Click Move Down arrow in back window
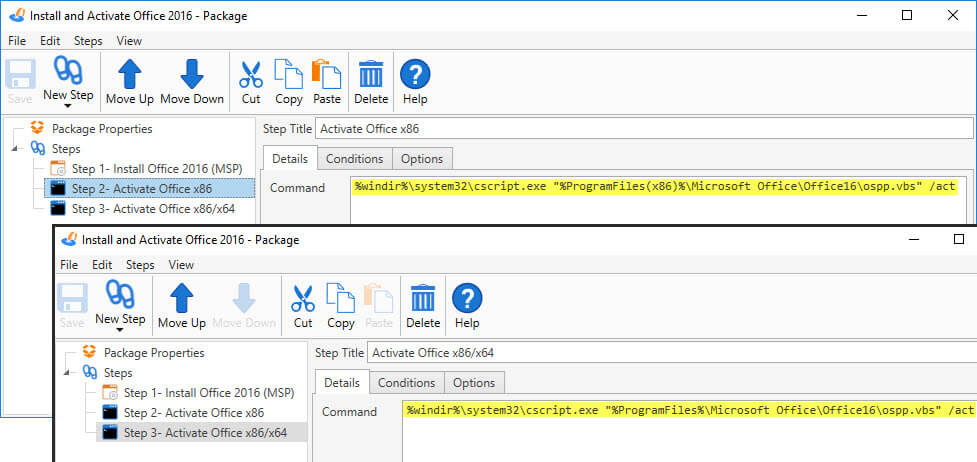977x462 pixels. point(192,75)
